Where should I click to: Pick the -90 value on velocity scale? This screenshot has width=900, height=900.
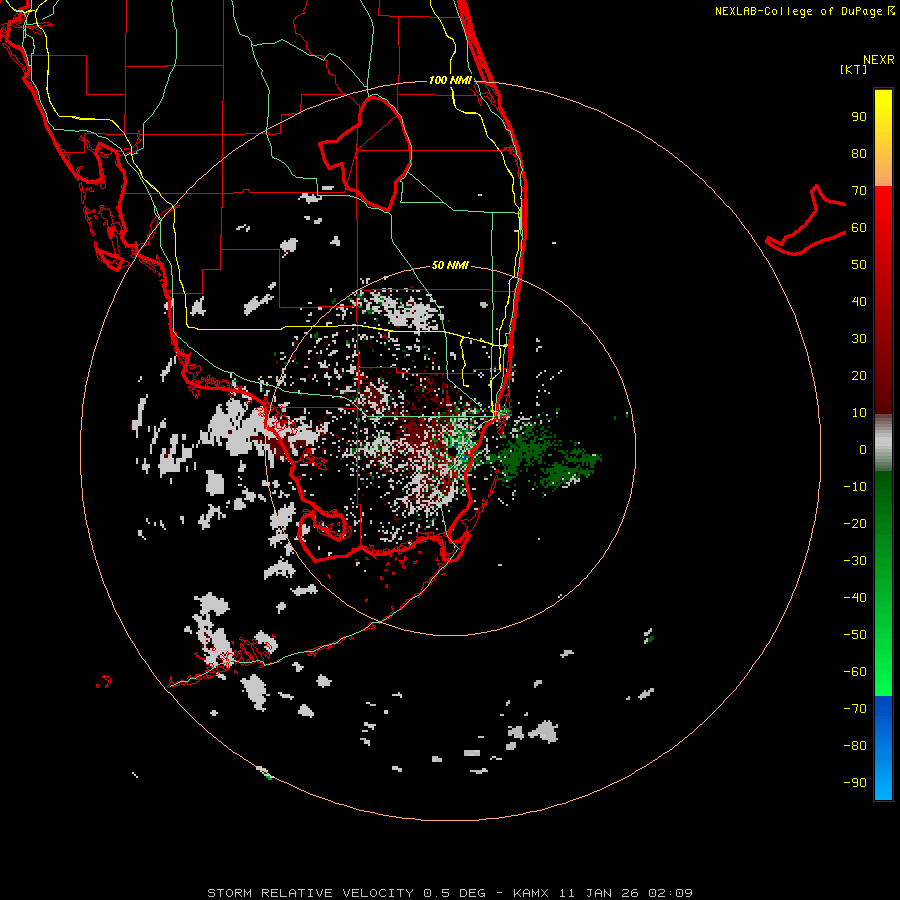point(855,783)
